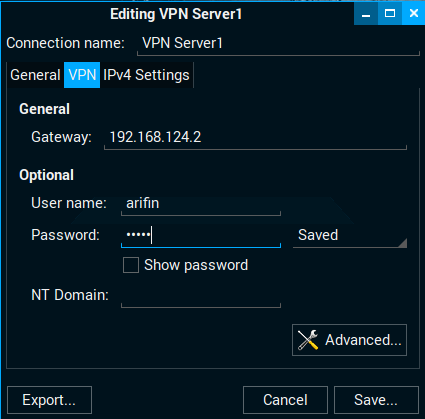
Task: Enable the Show password checkbox
Action: point(131,265)
